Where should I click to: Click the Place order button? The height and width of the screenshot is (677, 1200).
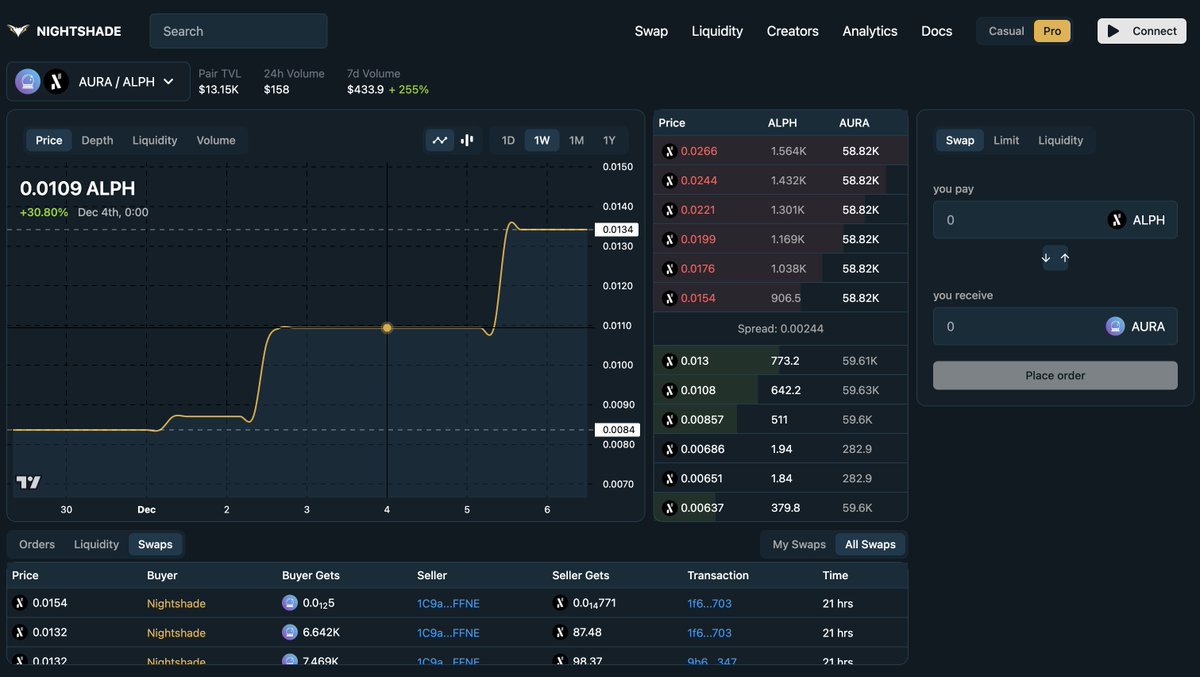(x=1055, y=375)
